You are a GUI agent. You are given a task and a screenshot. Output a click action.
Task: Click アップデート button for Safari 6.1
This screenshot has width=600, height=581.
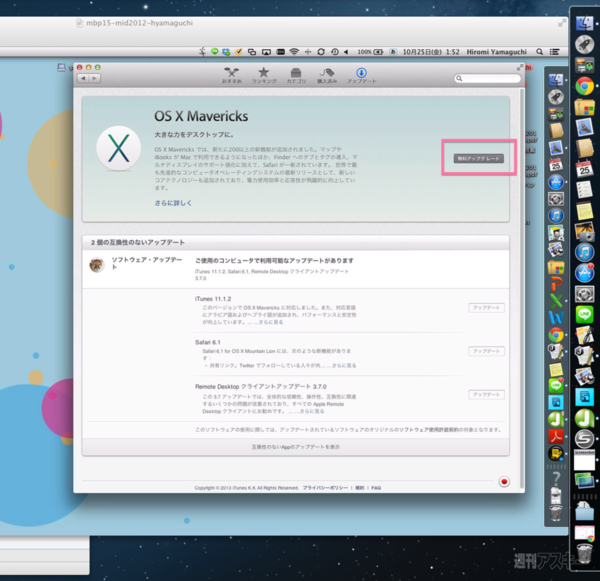(x=486, y=351)
